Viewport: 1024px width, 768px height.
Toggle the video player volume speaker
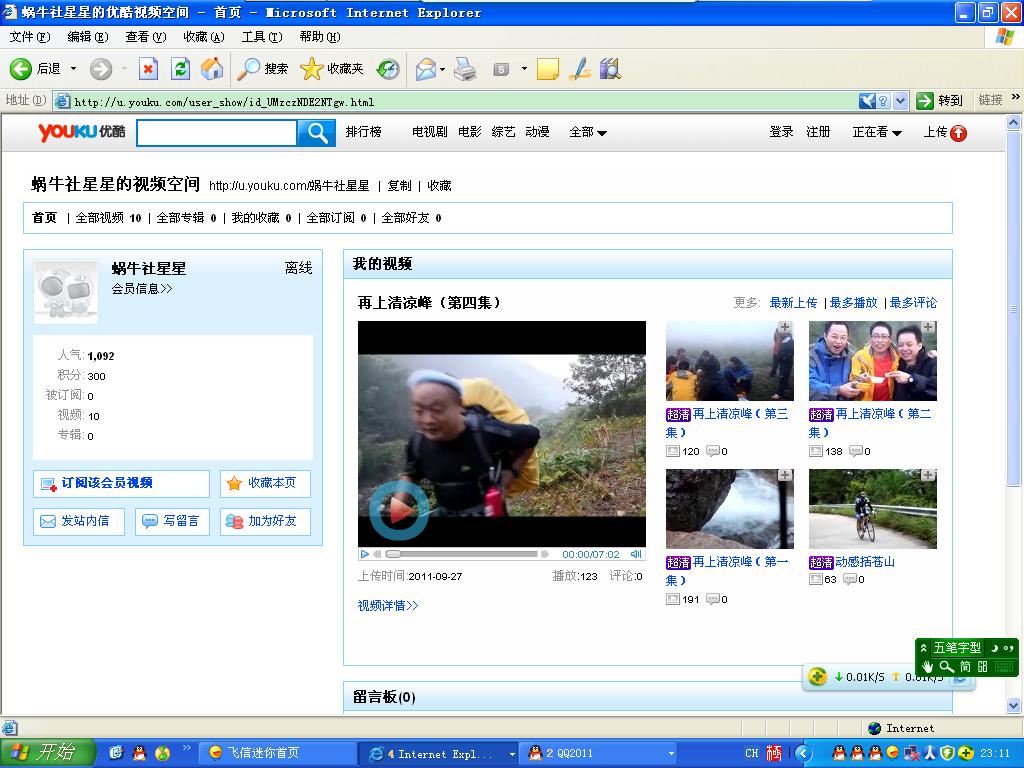pyautogui.click(x=635, y=554)
